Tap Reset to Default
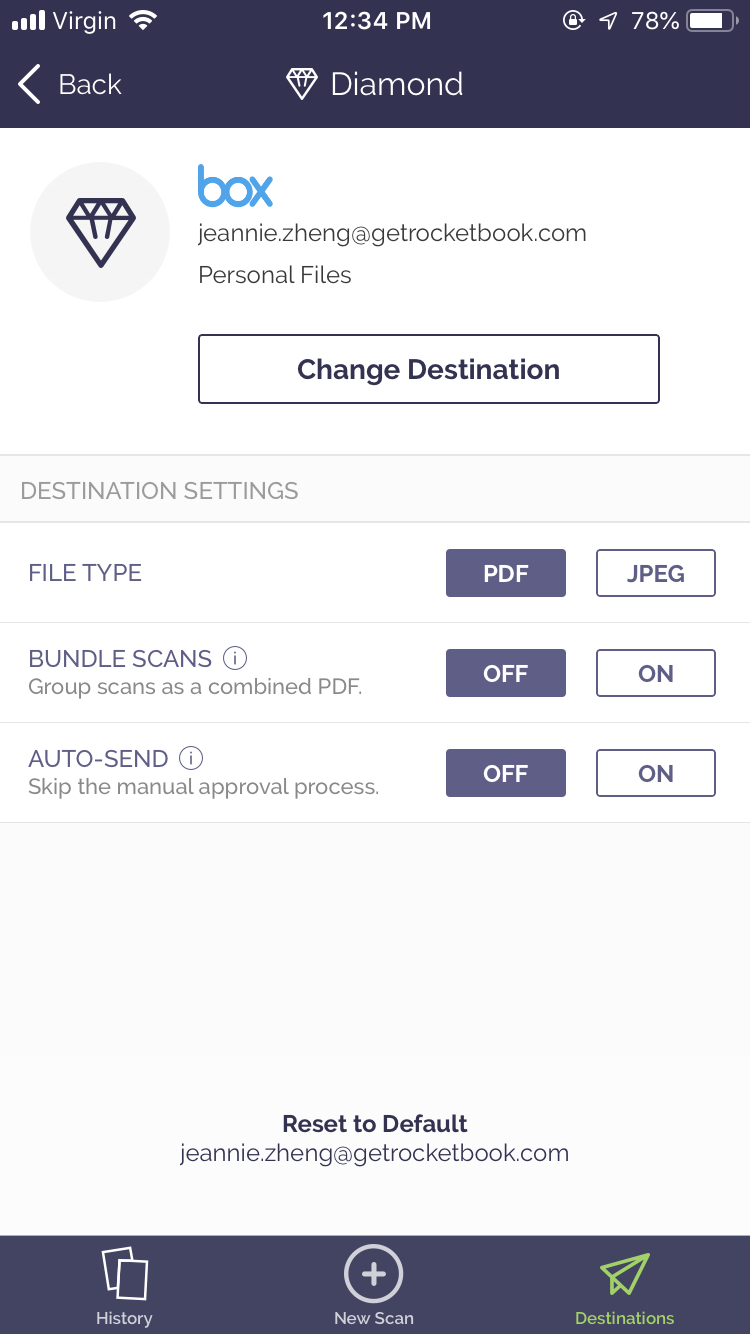 pos(375,1124)
